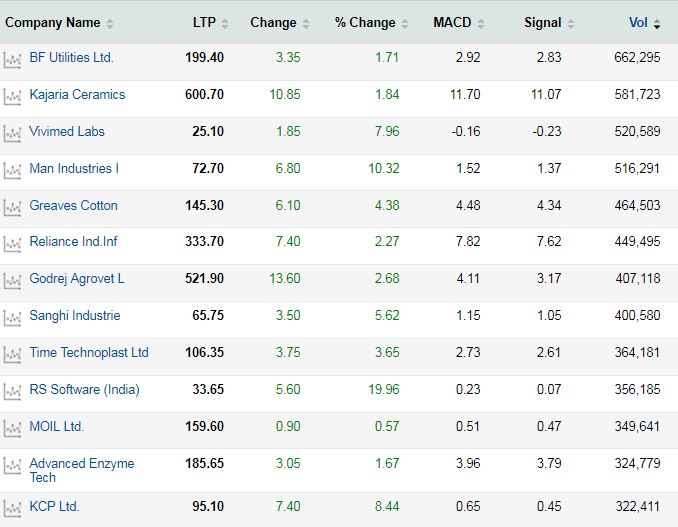The width and height of the screenshot is (678, 527).
Task: Open Greaves Cotton company link
Action: tap(74, 205)
